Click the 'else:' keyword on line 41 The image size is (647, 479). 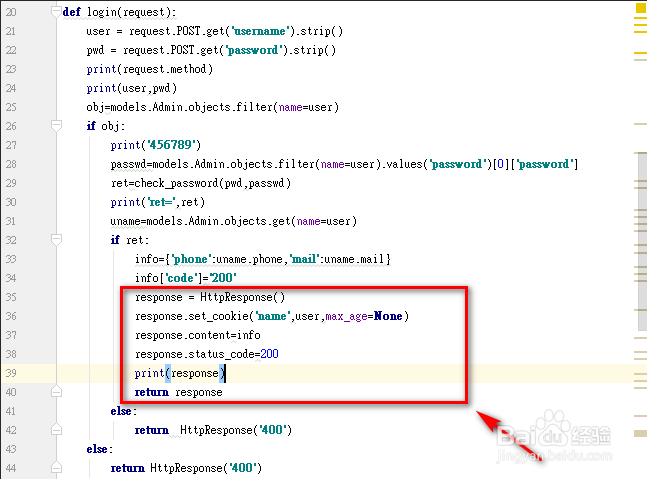123,411
